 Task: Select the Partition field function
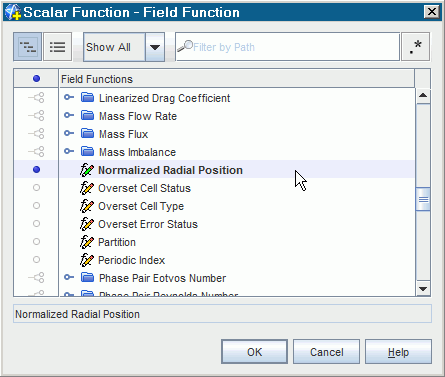pyautogui.click(x=117, y=242)
